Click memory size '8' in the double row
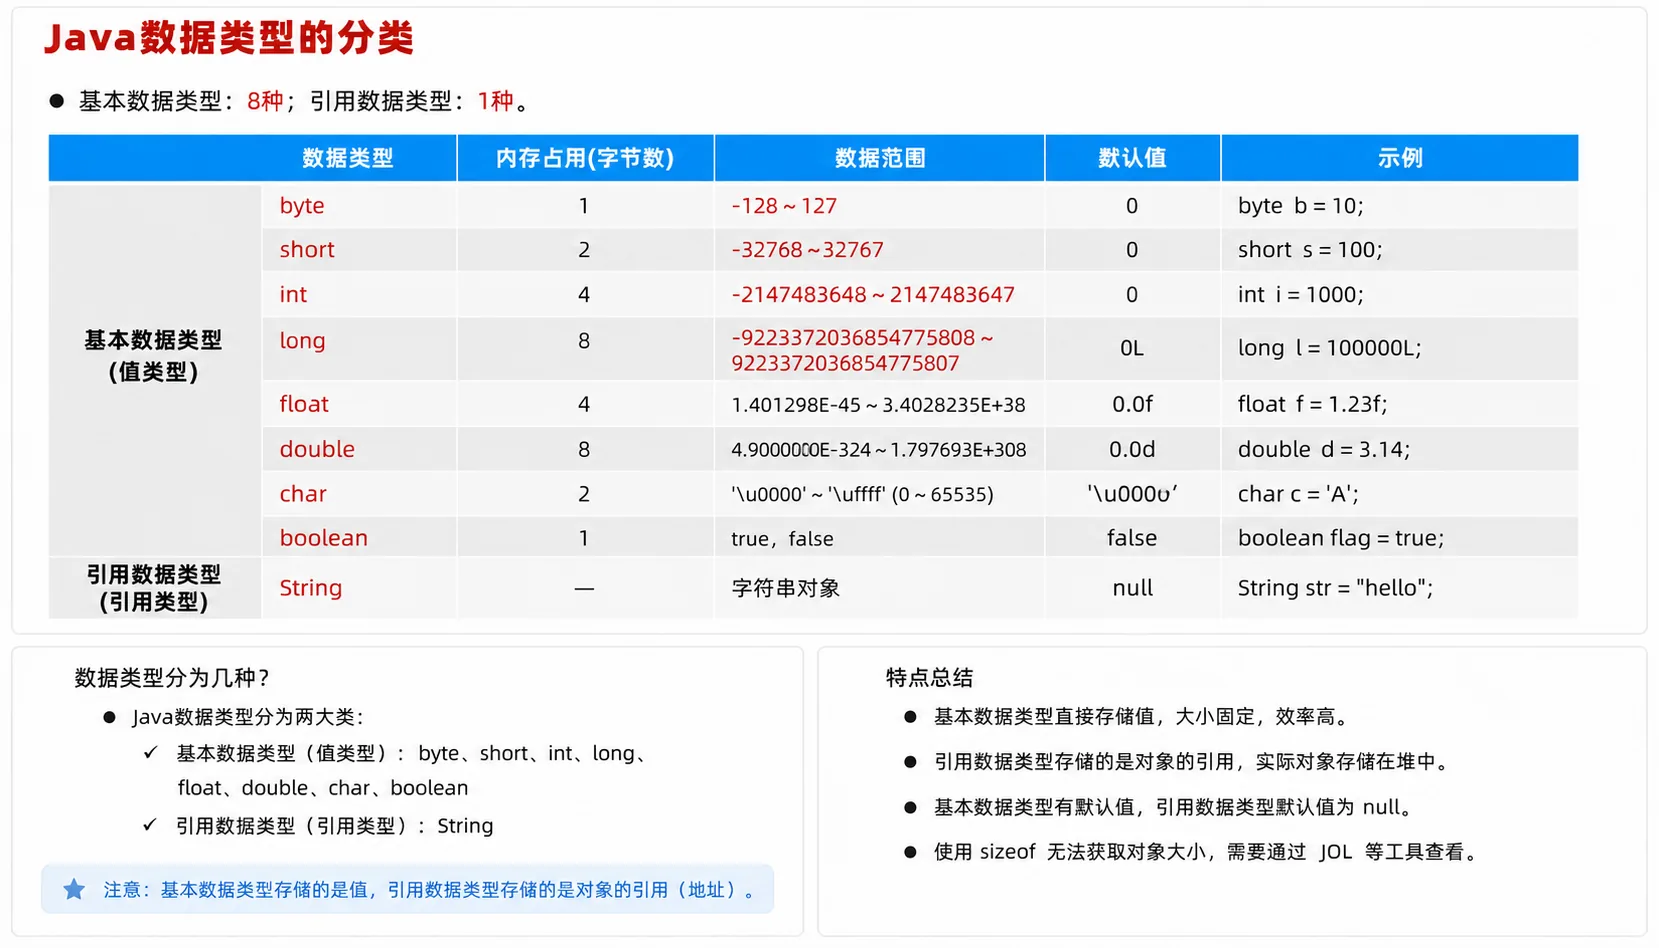This screenshot has width=1659, height=948. tap(584, 449)
